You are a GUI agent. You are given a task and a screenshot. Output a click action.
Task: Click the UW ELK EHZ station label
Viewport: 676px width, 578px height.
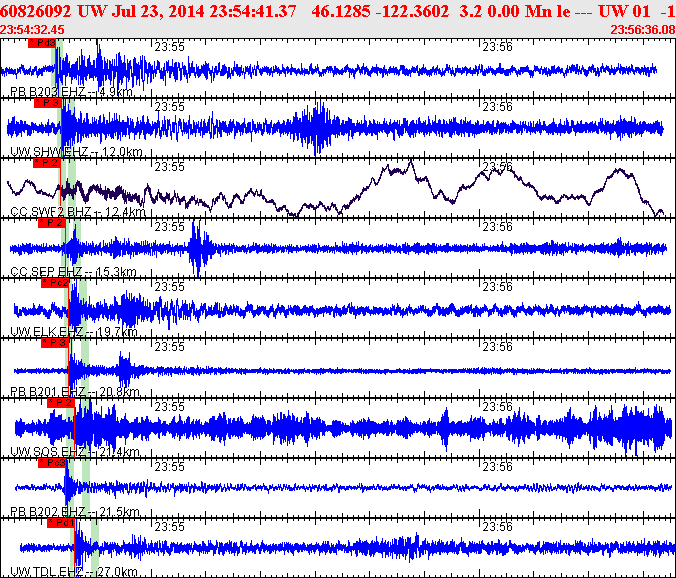coord(59,331)
